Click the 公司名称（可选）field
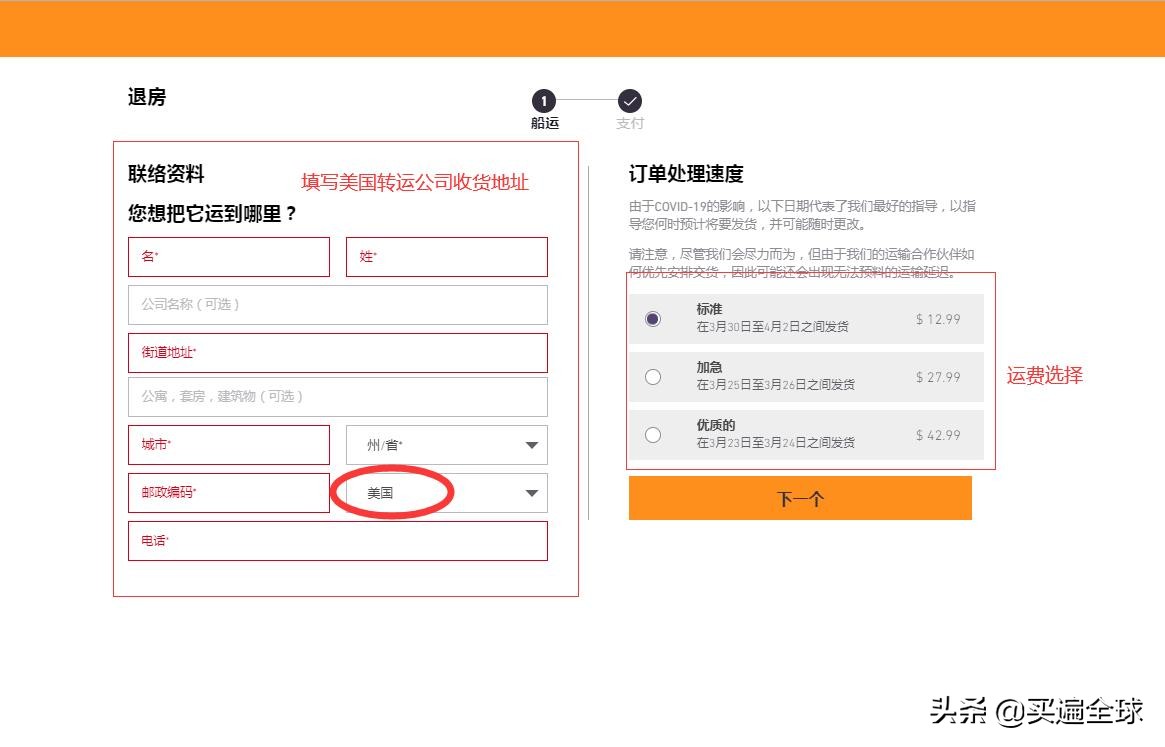Viewport: 1165px width, 747px height. pos(337,305)
